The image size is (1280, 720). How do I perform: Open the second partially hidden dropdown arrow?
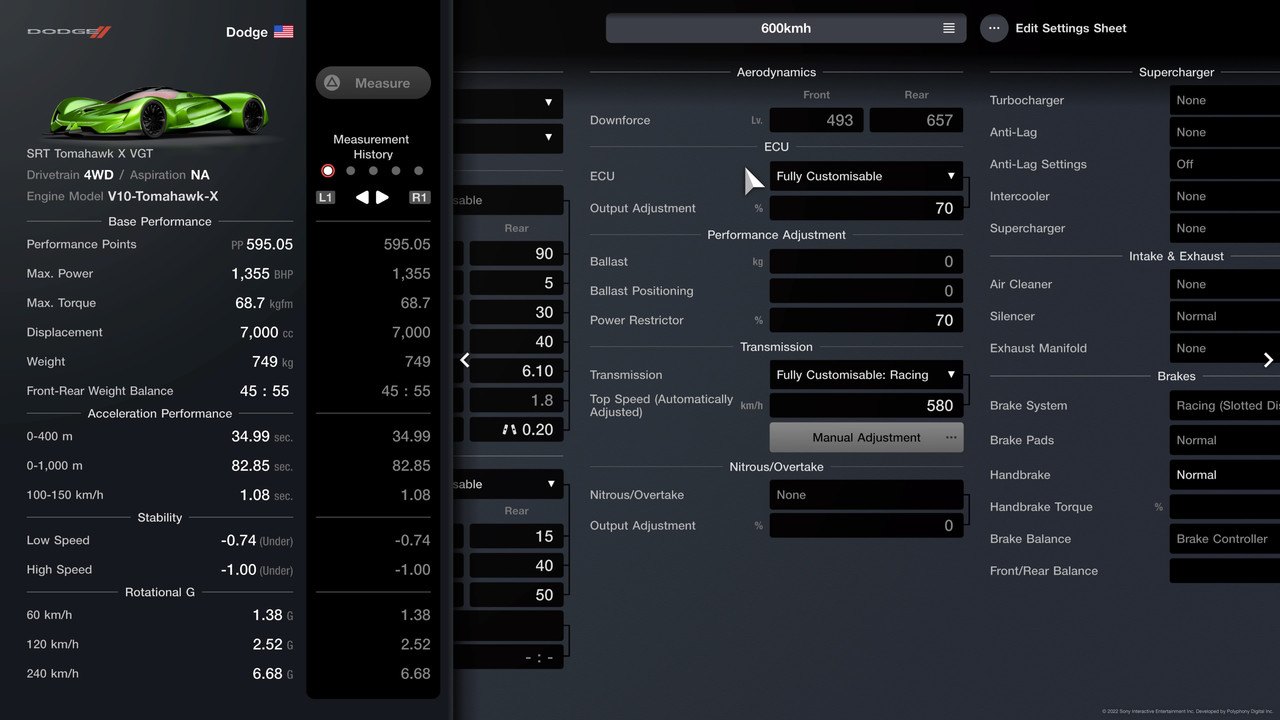tap(548, 137)
